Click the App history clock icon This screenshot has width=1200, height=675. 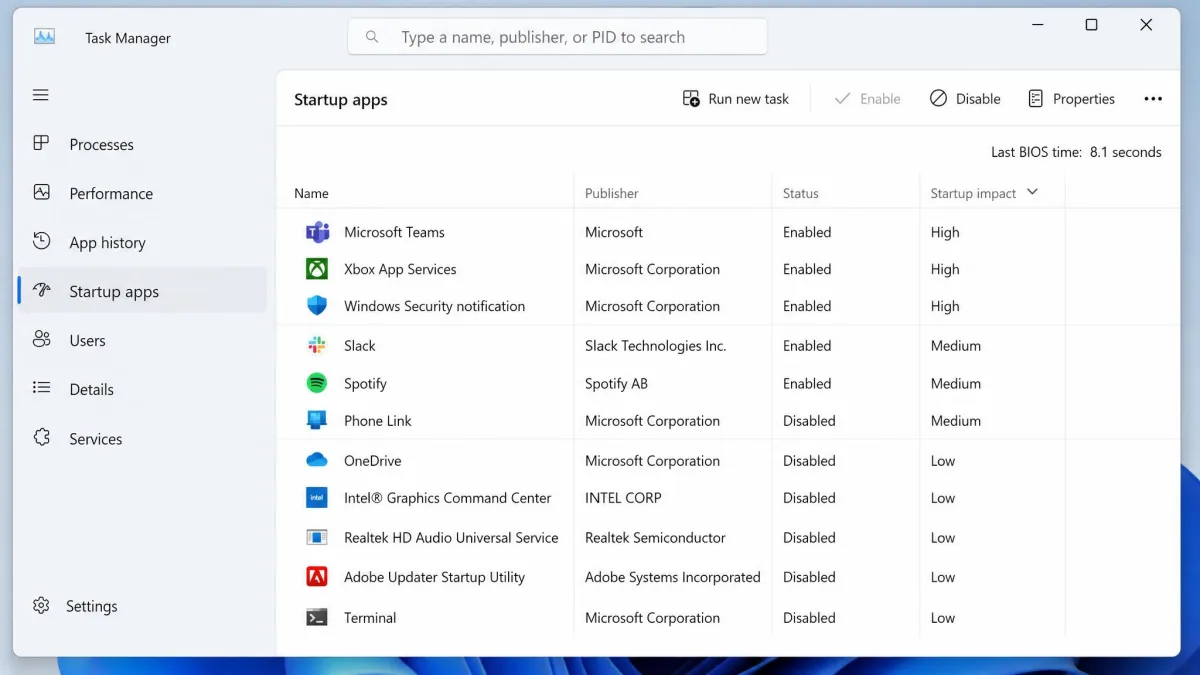click(41, 241)
